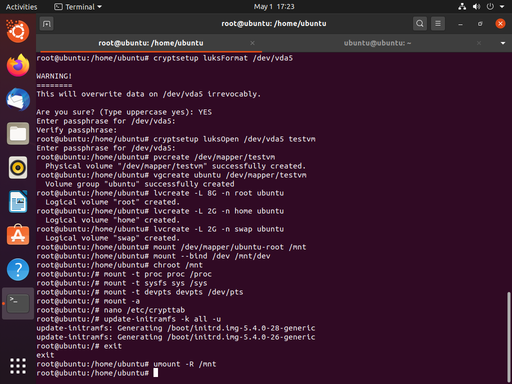Image resolution: width=512 pixels, height=384 pixels.
Task: Close the root@ubuntu: /home/ubuntu tab
Action: click(252, 43)
